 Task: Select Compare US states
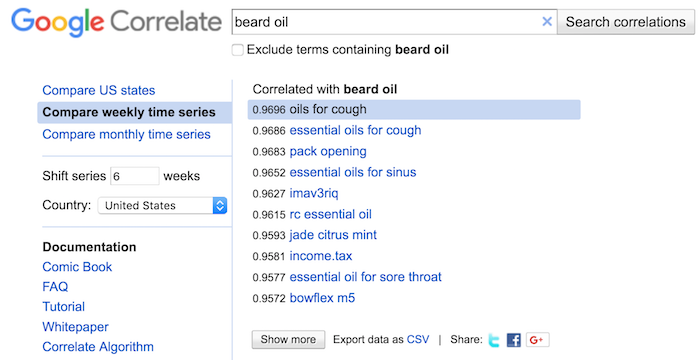(99, 90)
